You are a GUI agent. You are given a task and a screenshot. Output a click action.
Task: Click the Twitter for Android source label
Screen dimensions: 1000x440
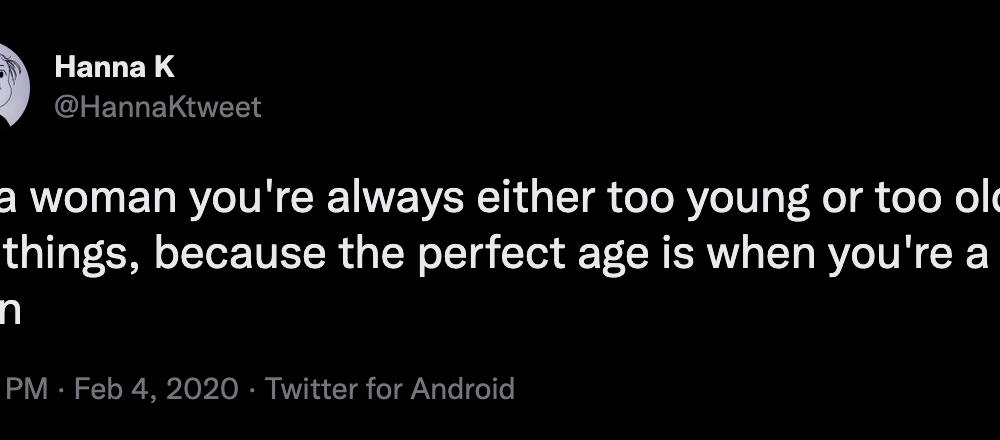coord(390,388)
